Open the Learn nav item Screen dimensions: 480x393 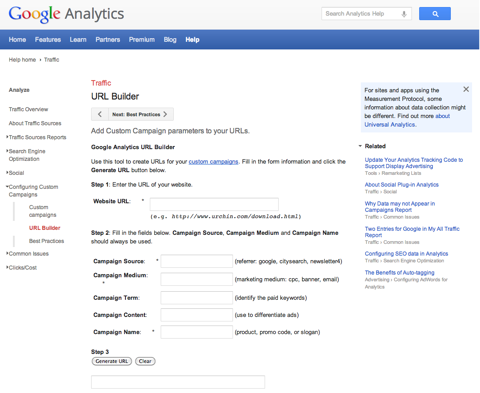tap(78, 40)
